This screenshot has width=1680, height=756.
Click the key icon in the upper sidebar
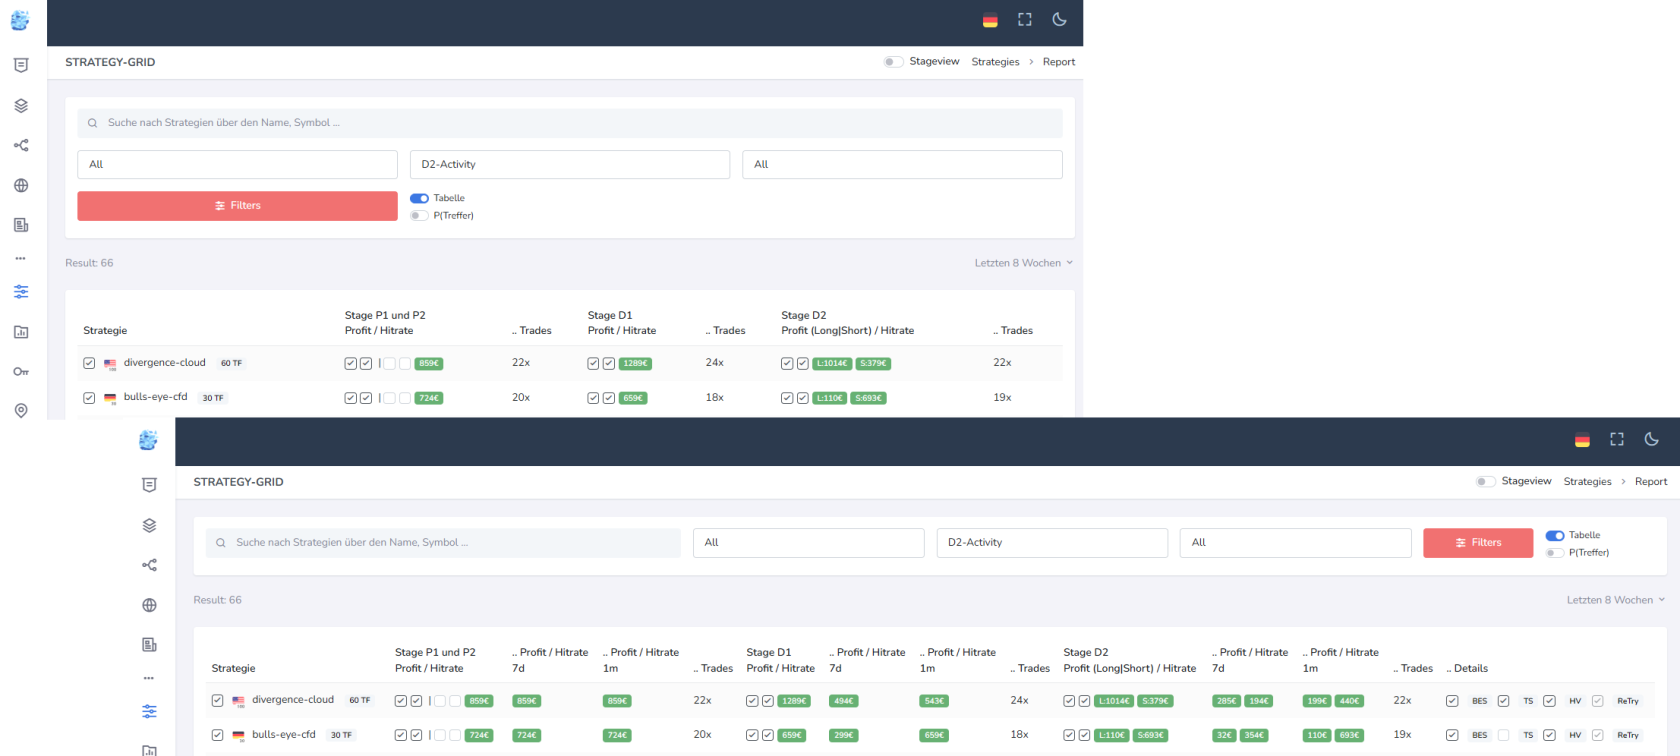pyautogui.click(x=21, y=371)
